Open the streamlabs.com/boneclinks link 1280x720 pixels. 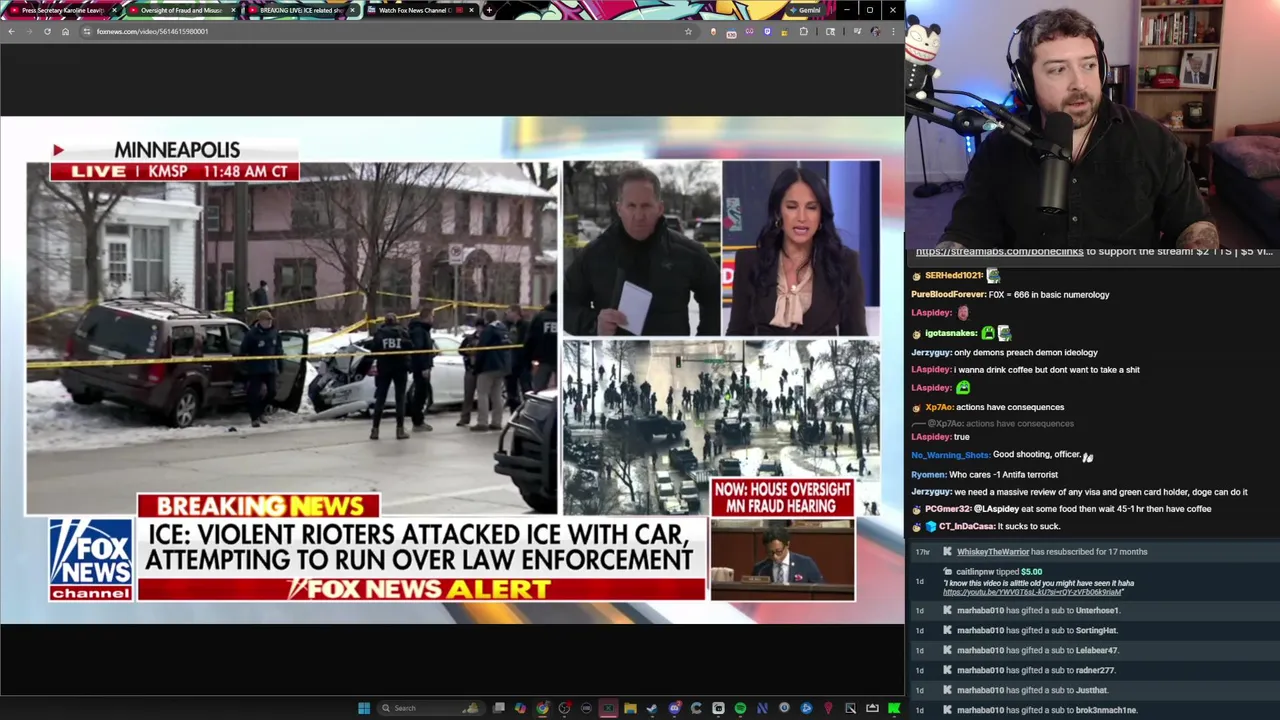[999, 252]
